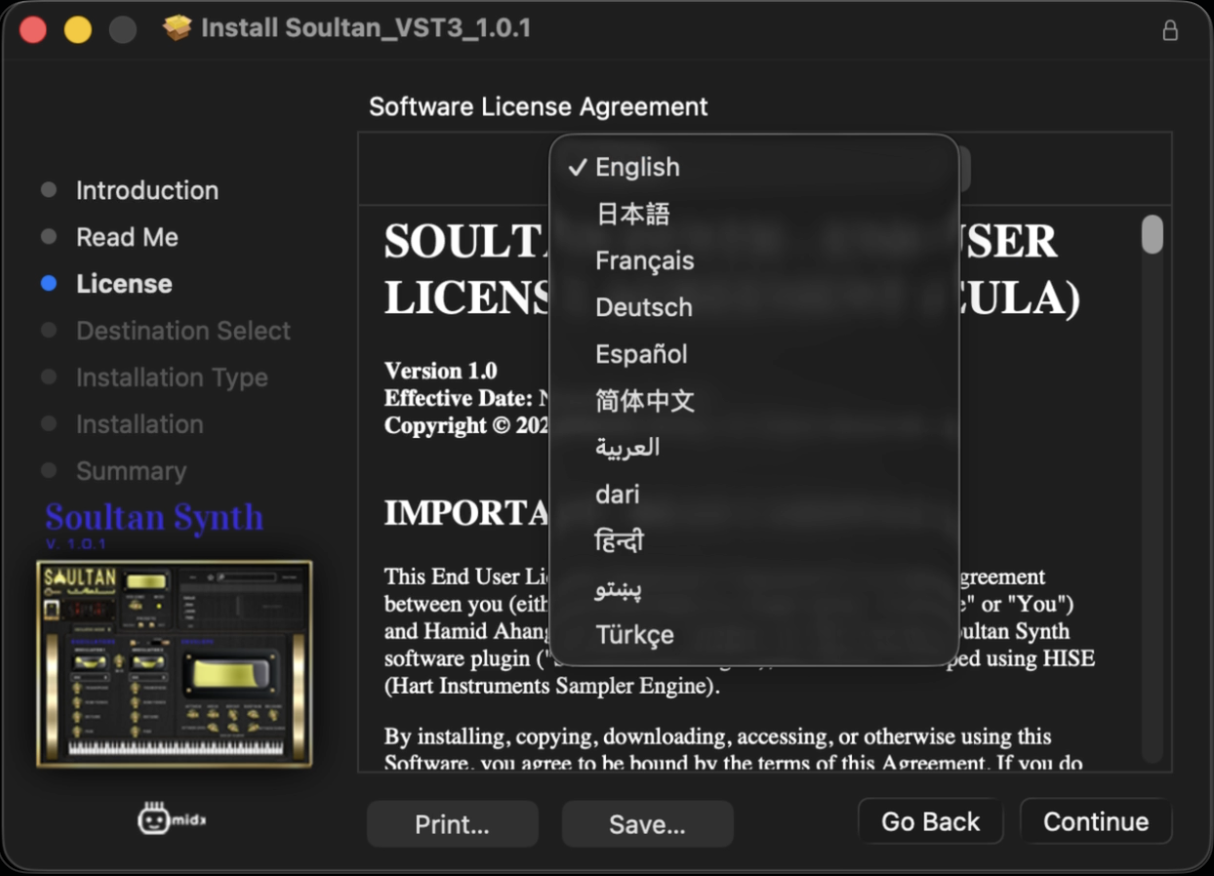The width and height of the screenshot is (1214, 876).
Task: Click the installer package icon in the title bar
Action: [x=177, y=28]
